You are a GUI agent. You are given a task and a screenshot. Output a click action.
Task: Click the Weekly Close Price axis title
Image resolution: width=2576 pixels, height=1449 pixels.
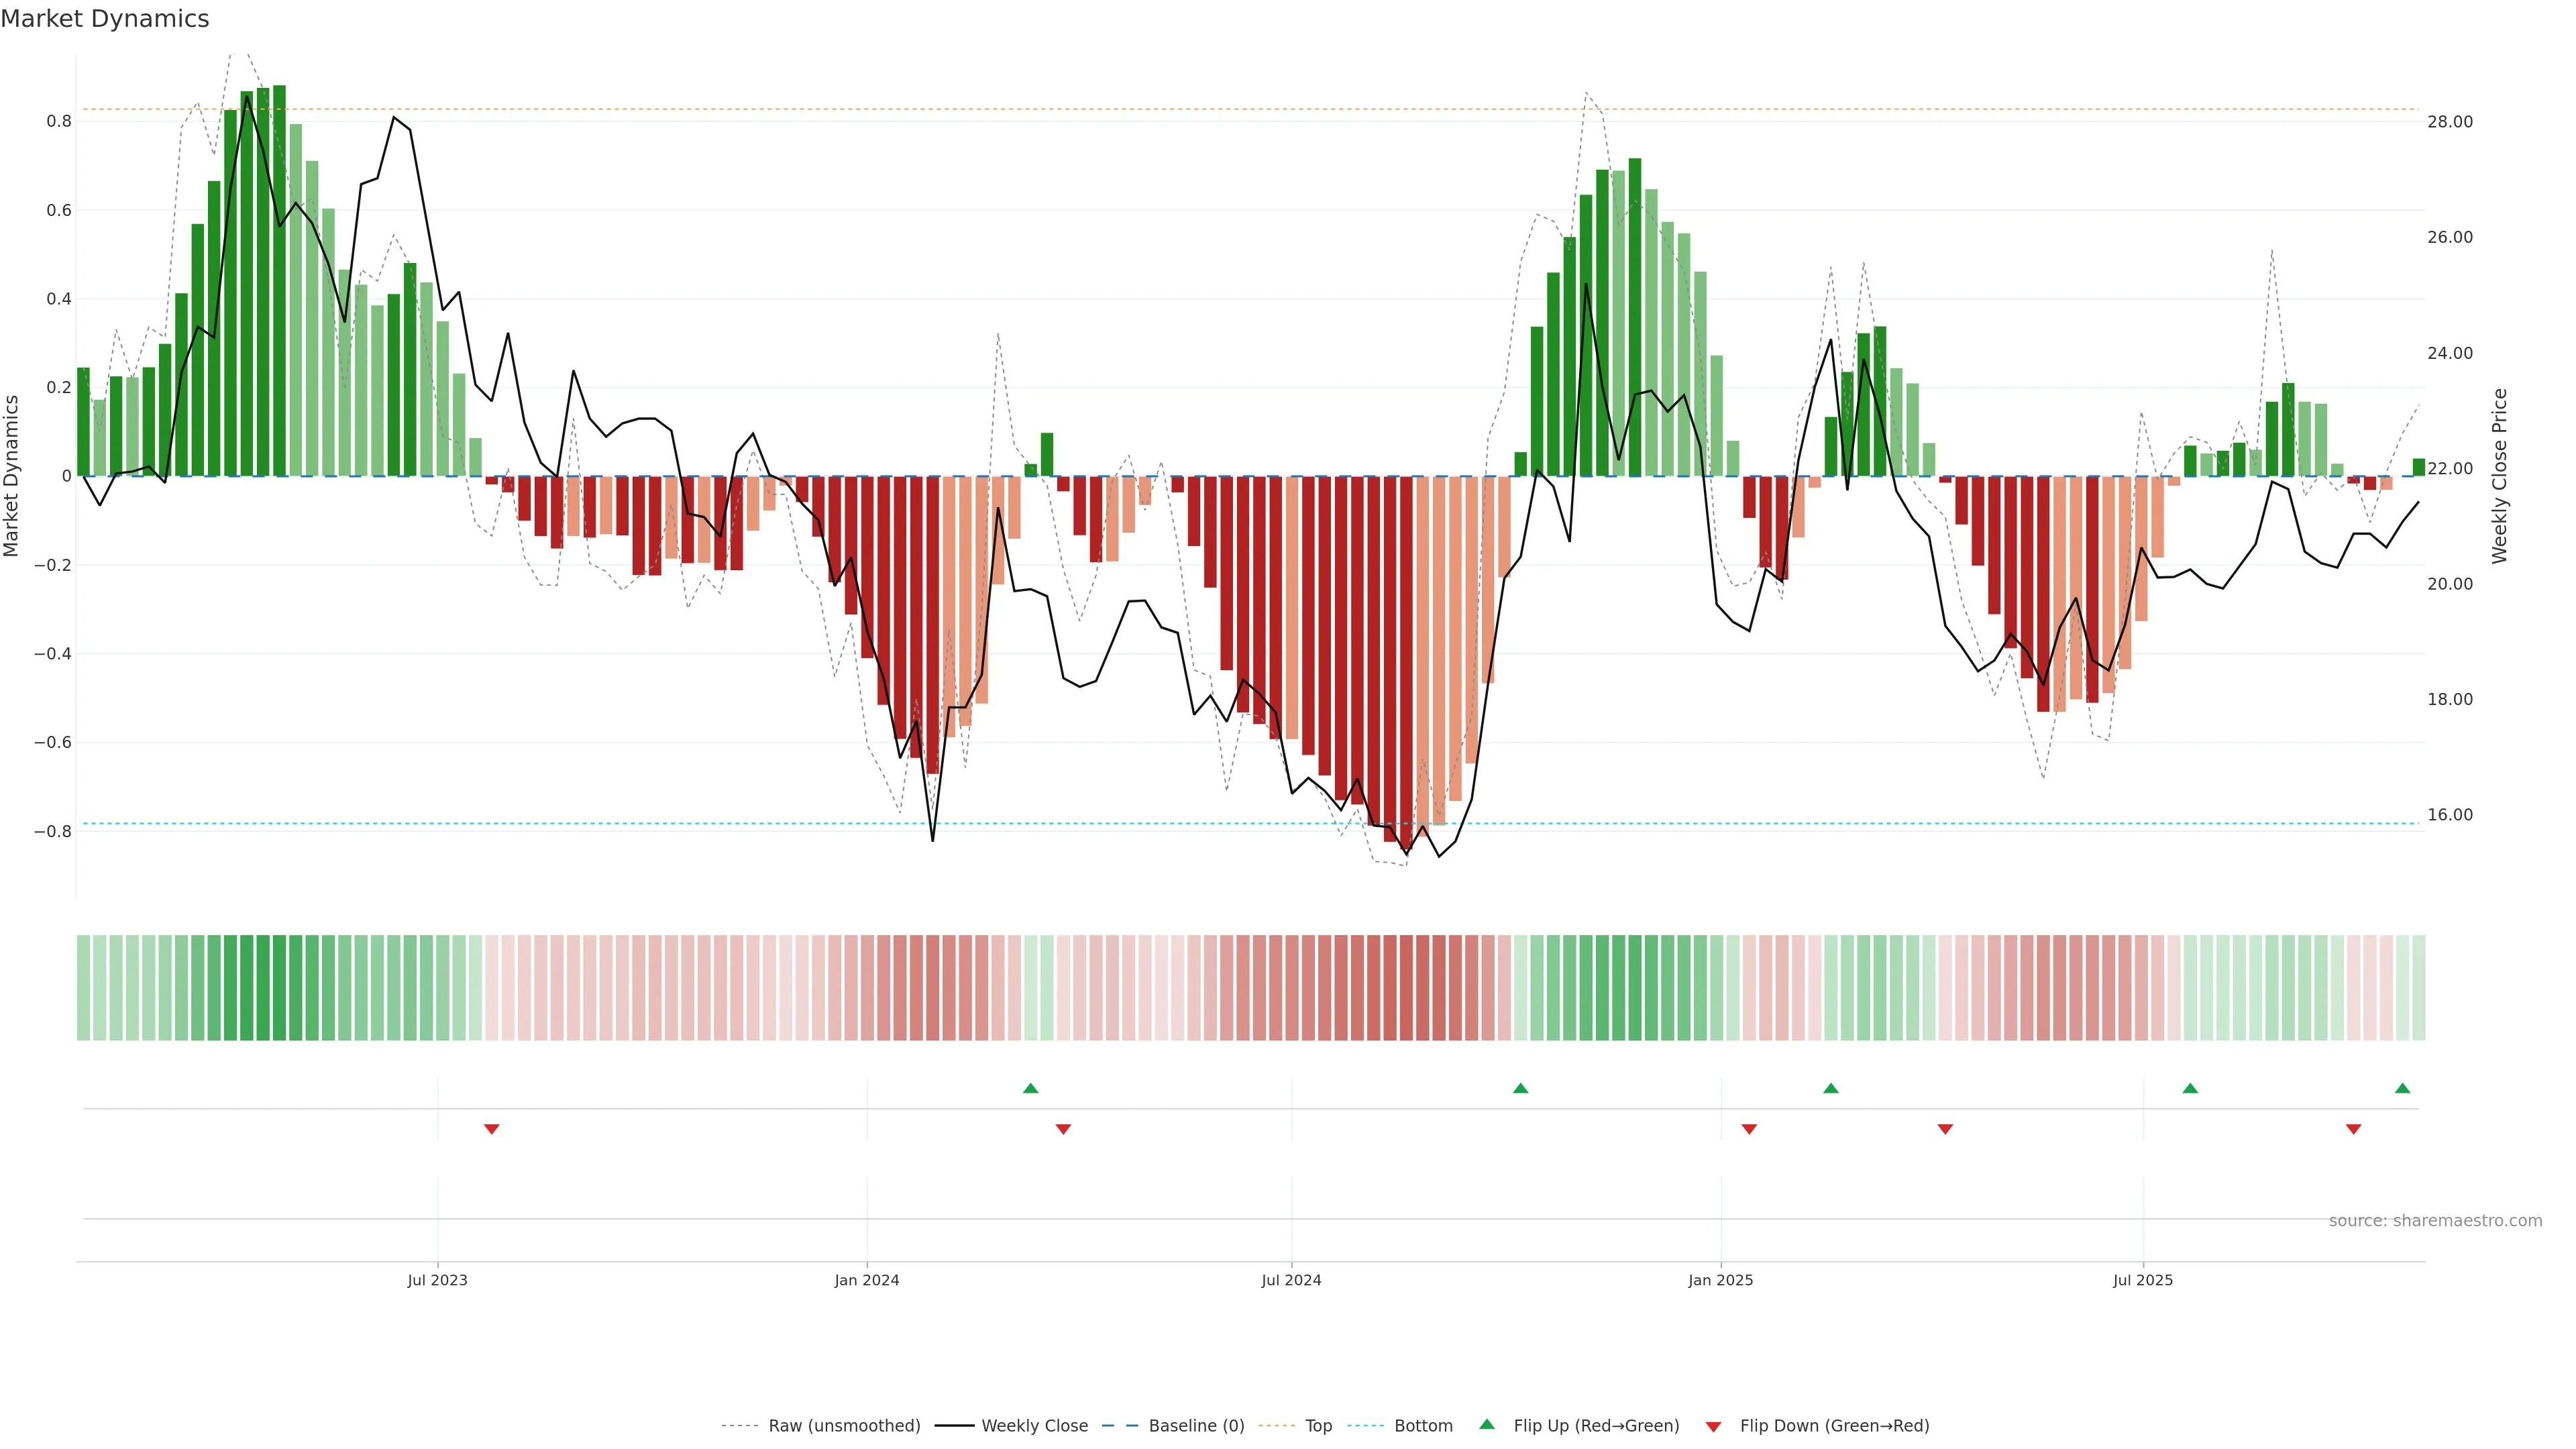click(x=2499, y=476)
